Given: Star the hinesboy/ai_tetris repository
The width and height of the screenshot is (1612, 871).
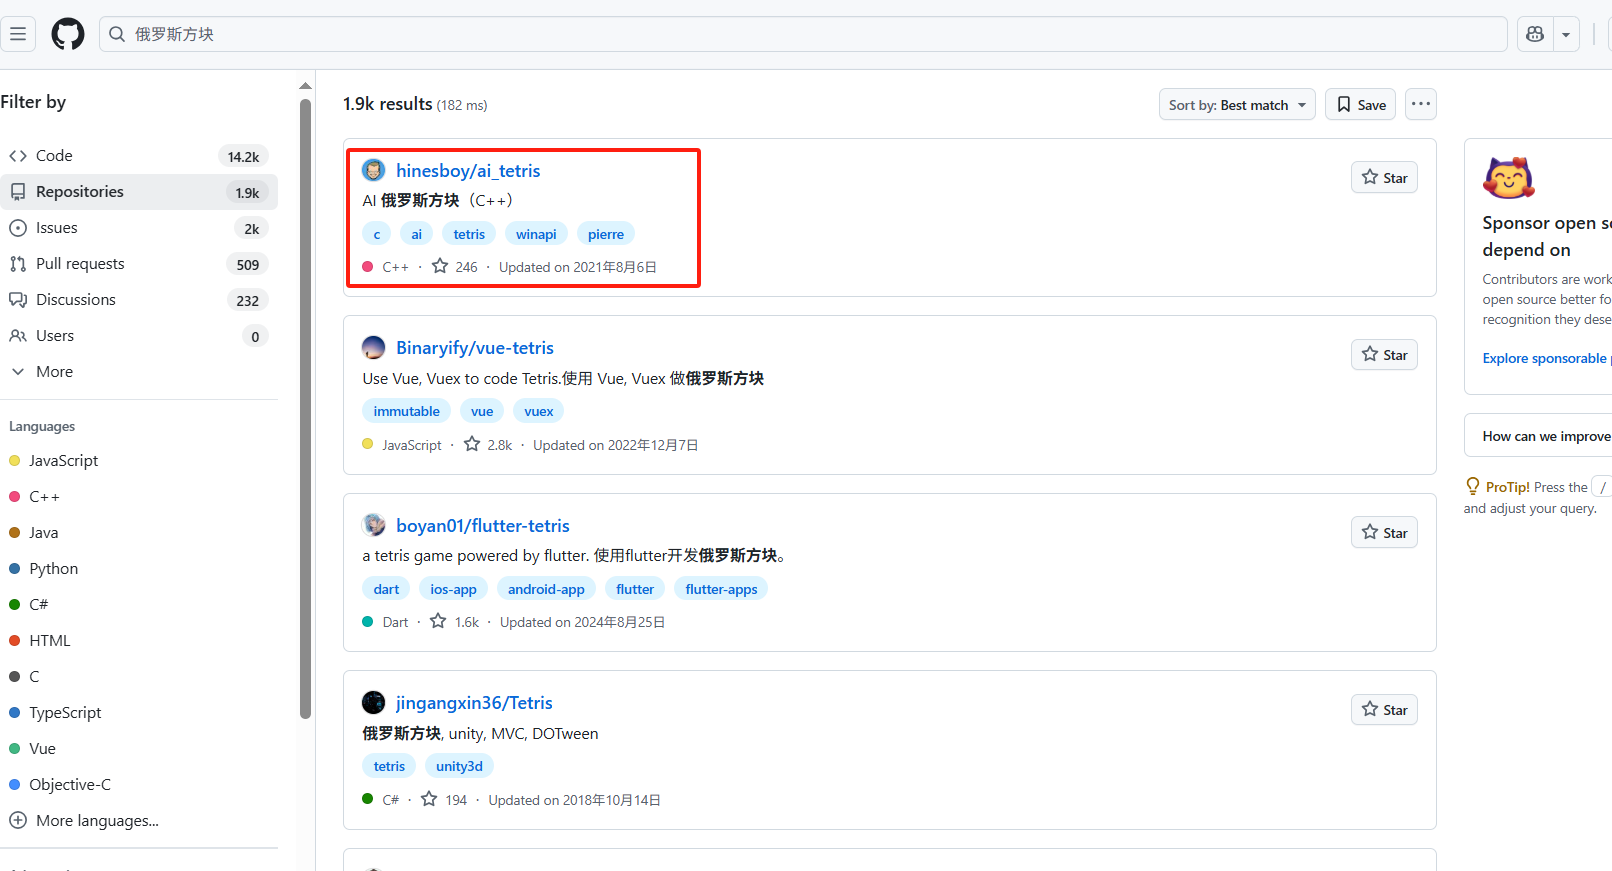Looking at the screenshot, I should point(1384,178).
